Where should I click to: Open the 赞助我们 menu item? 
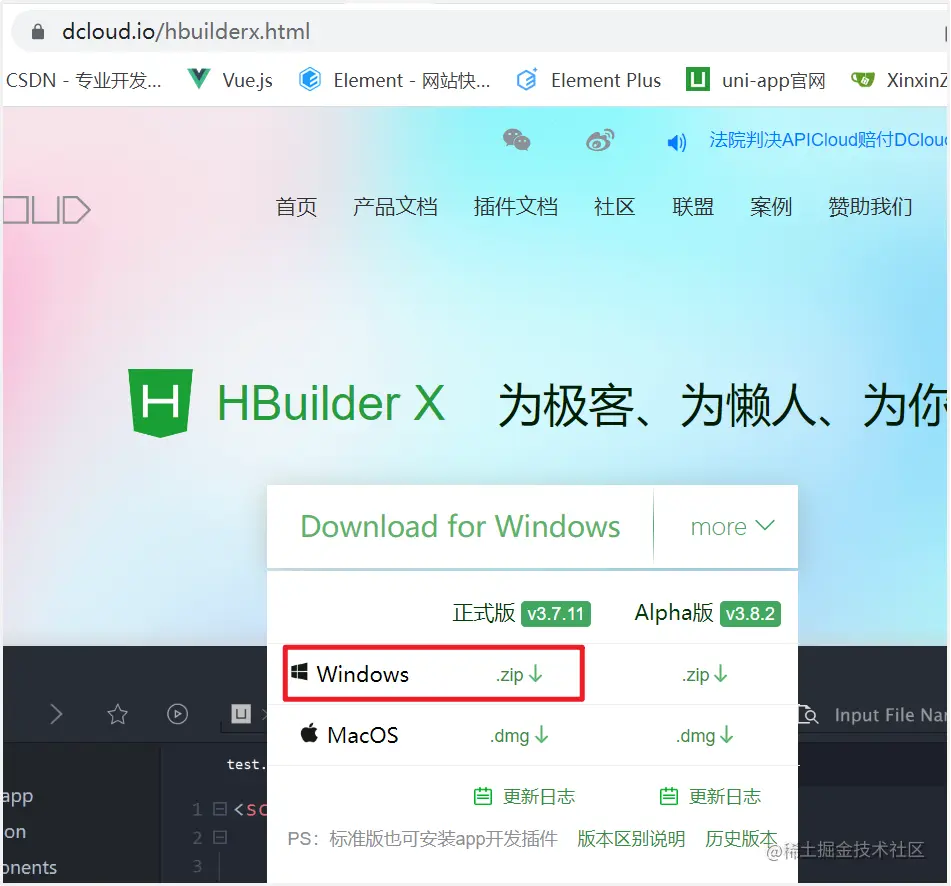click(x=870, y=207)
